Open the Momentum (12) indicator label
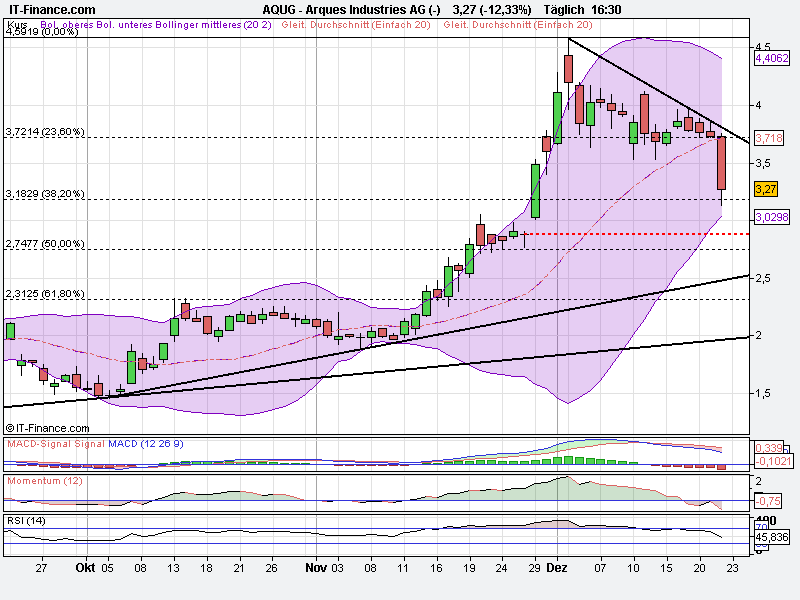800x600 pixels. (x=45, y=480)
